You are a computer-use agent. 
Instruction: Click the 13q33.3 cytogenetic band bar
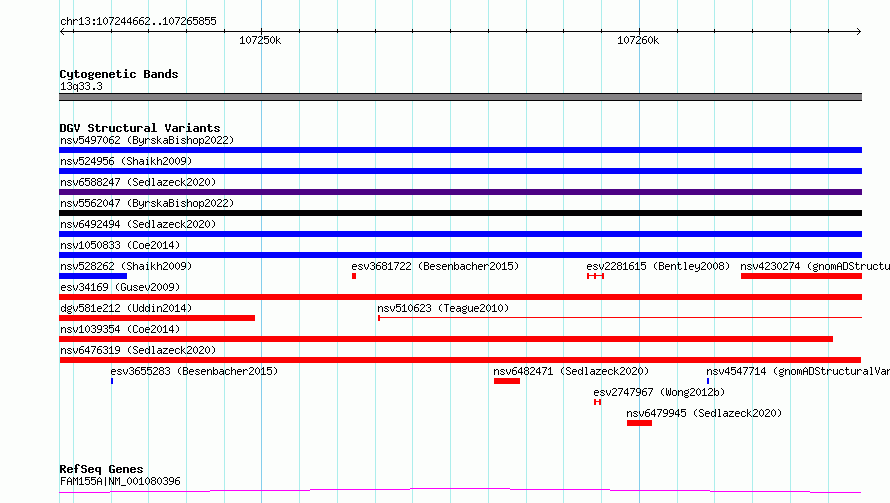[x=460, y=97]
